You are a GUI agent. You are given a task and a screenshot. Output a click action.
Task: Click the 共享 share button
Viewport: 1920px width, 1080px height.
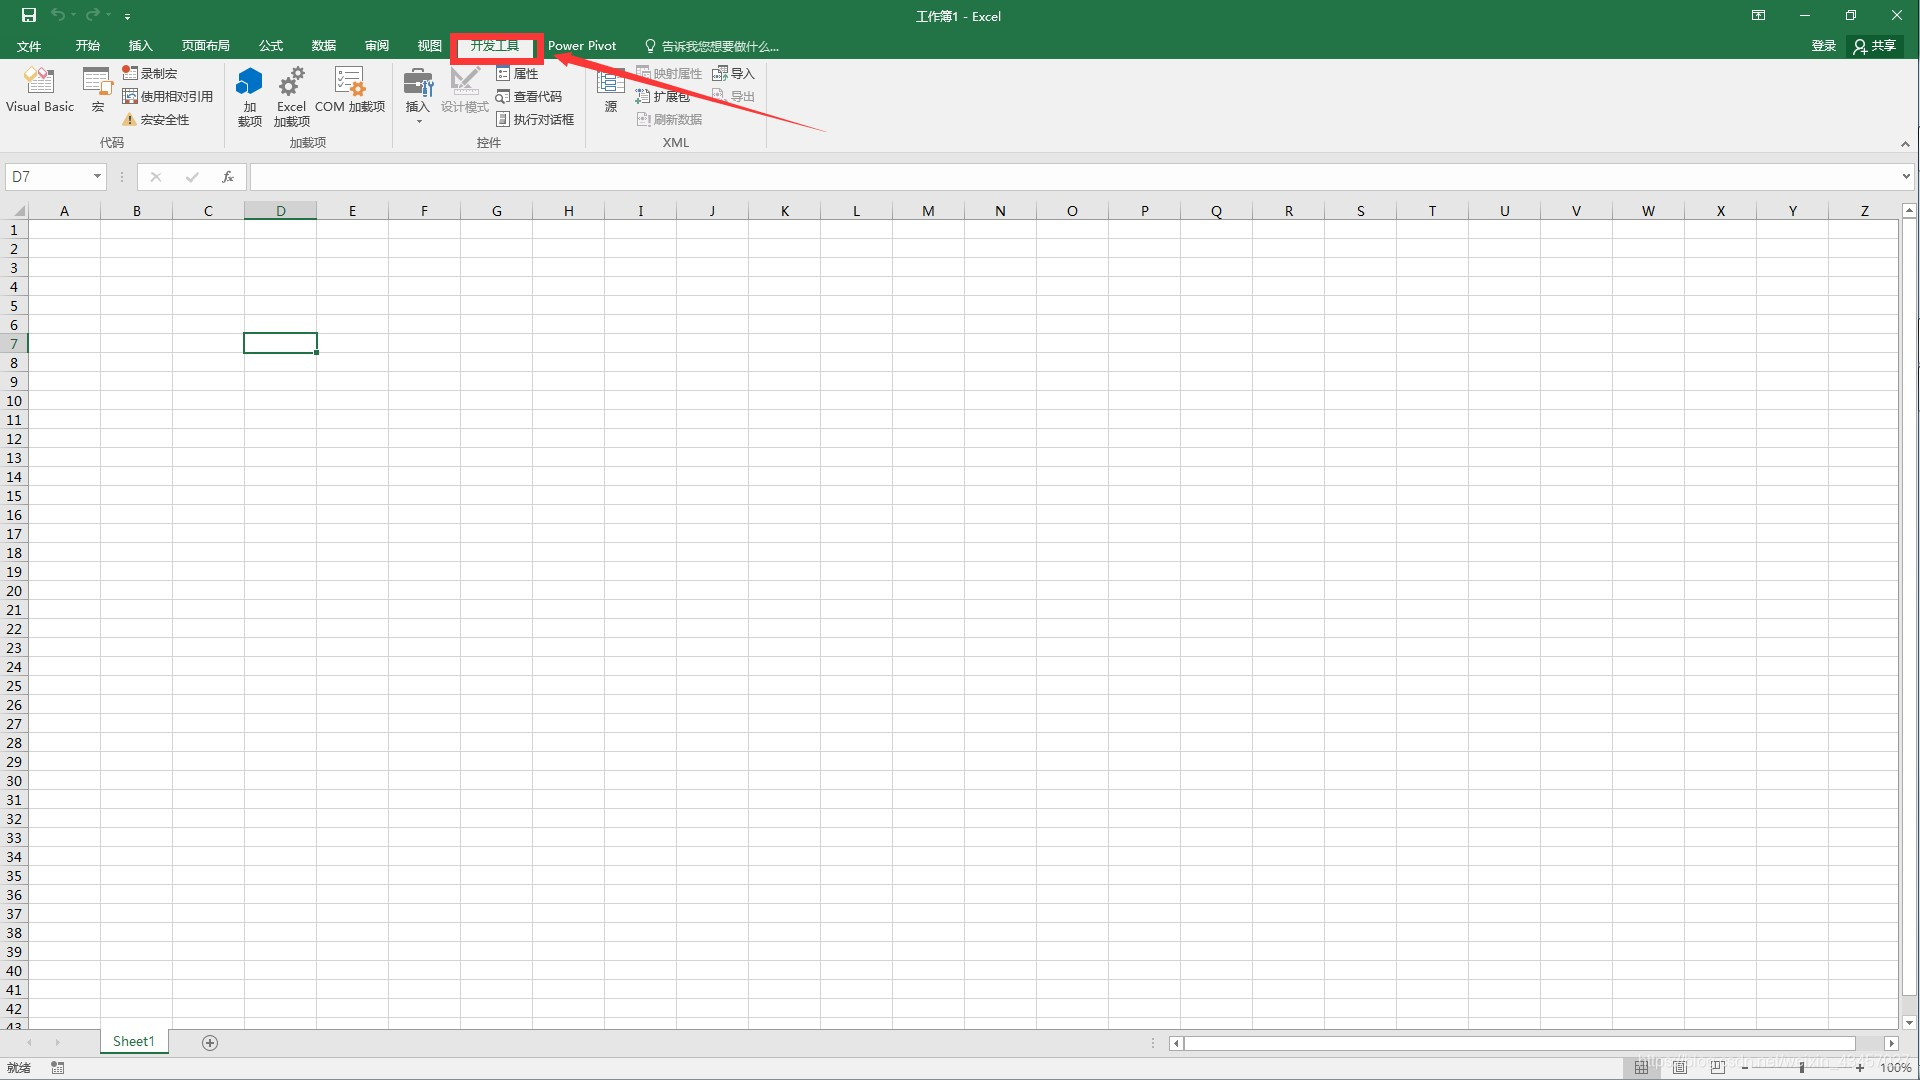[1875, 46]
